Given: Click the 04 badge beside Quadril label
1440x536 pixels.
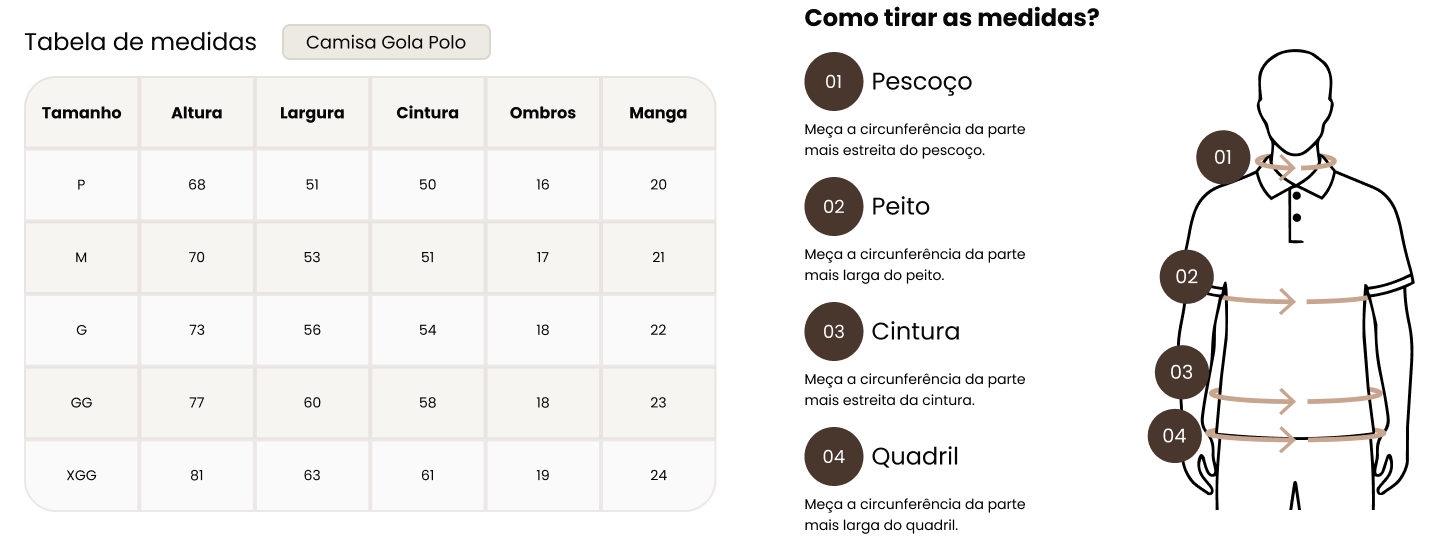Looking at the screenshot, I should coord(834,457).
